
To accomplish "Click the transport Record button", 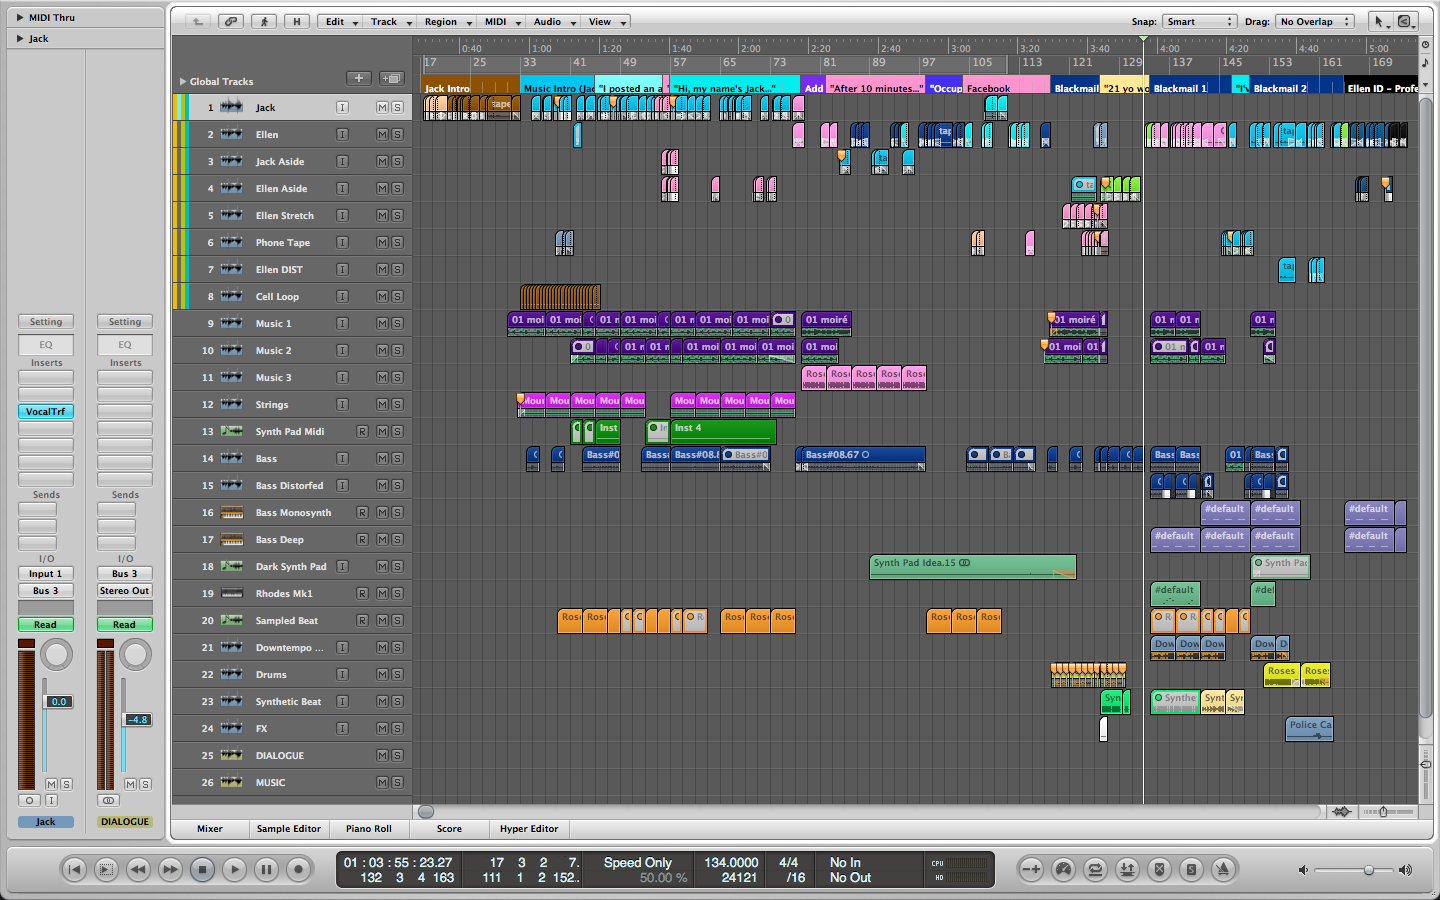I will tap(298, 870).
